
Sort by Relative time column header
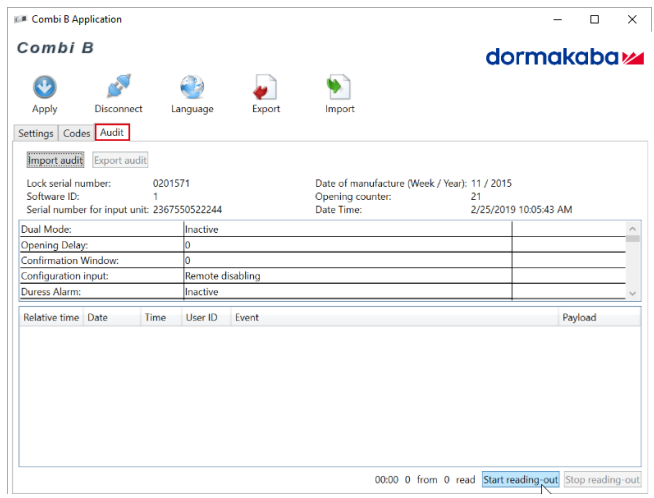point(51,317)
